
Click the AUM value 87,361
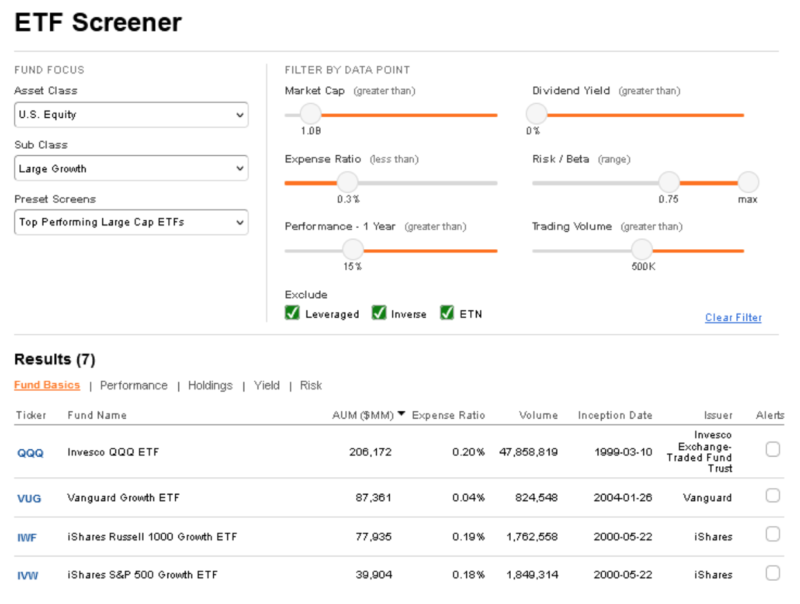(373, 497)
